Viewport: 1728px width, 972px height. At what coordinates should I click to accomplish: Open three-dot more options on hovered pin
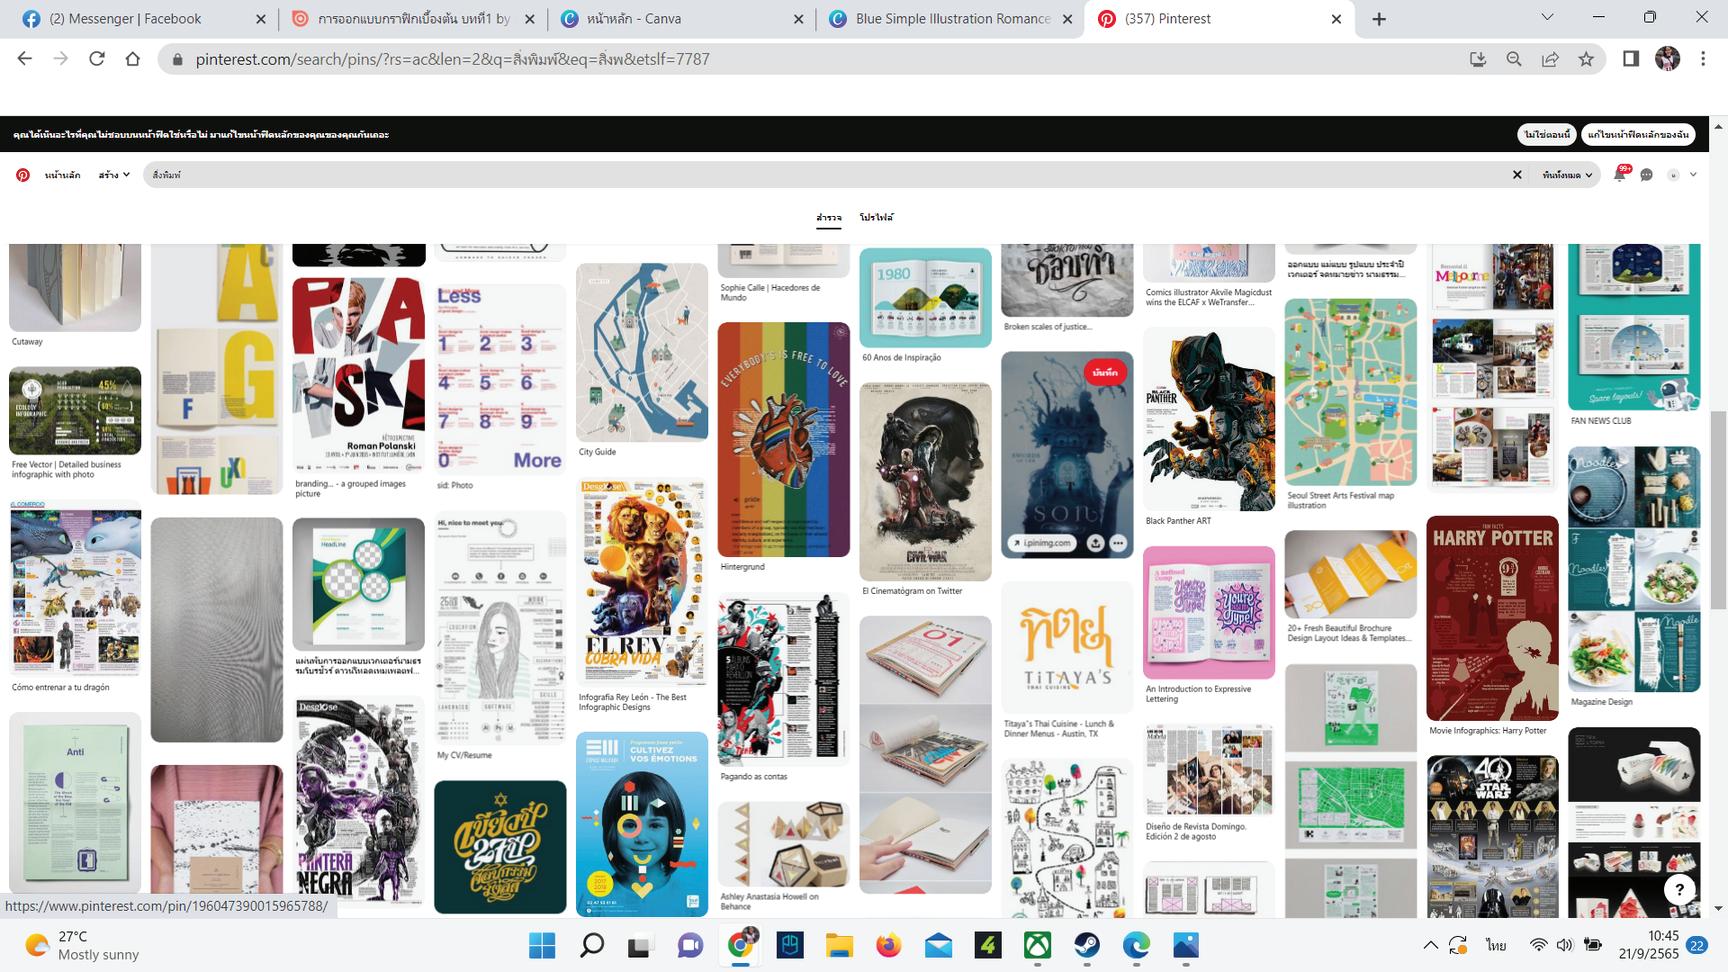1118,543
